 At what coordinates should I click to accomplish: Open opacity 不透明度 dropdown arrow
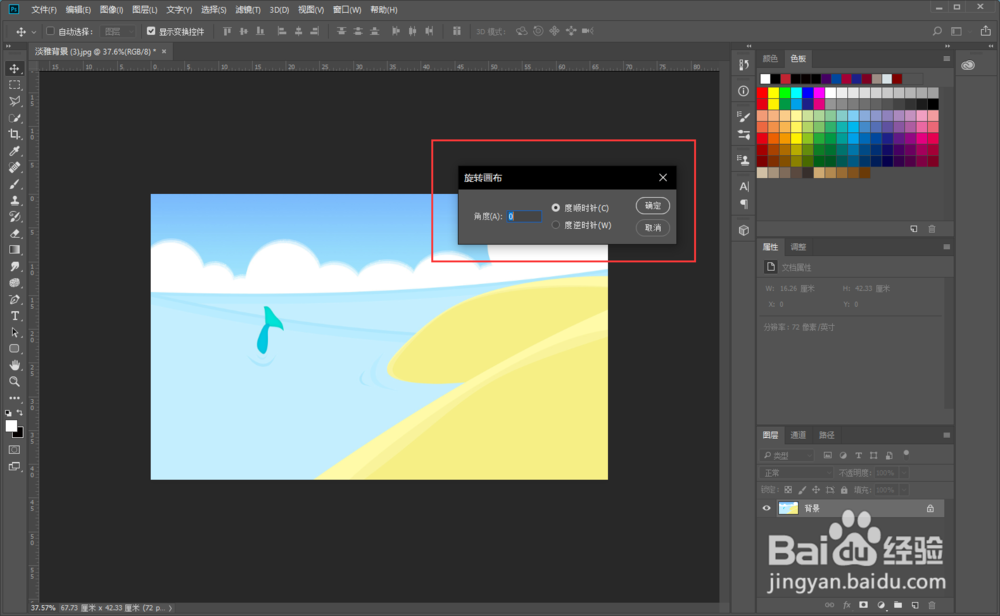[x=904, y=473]
